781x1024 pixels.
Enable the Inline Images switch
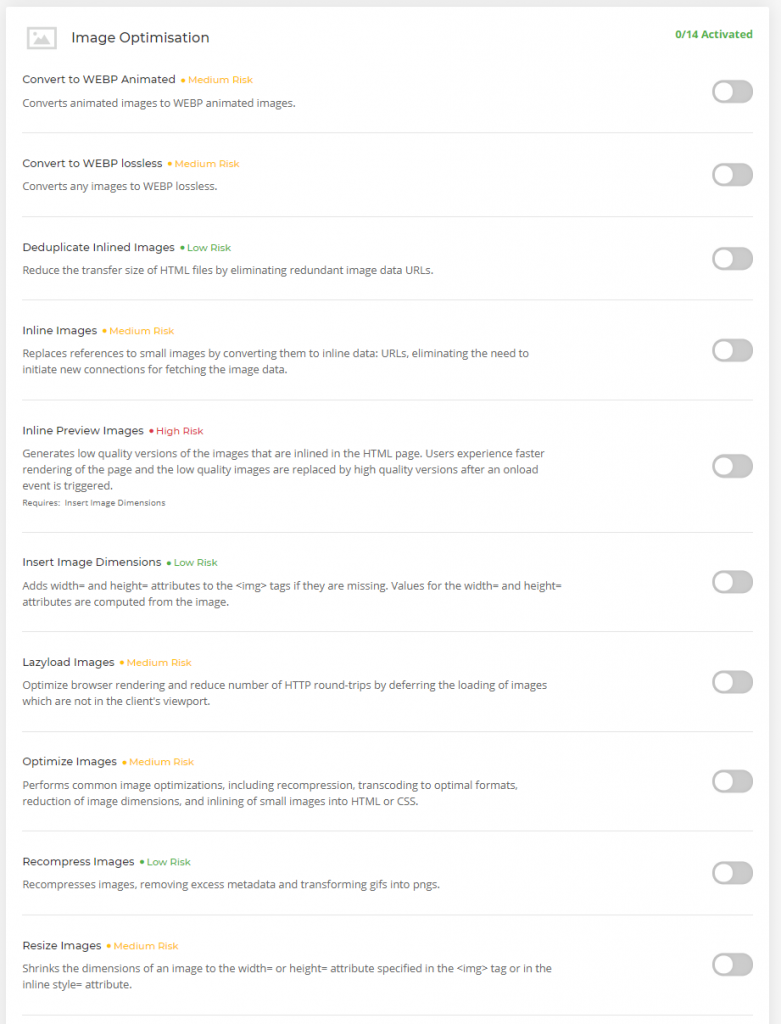tap(732, 350)
